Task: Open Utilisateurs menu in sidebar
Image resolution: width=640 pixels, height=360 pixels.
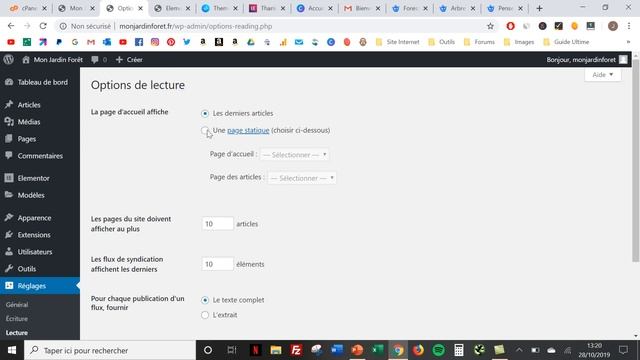Action: pyautogui.click(x=40, y=252)
